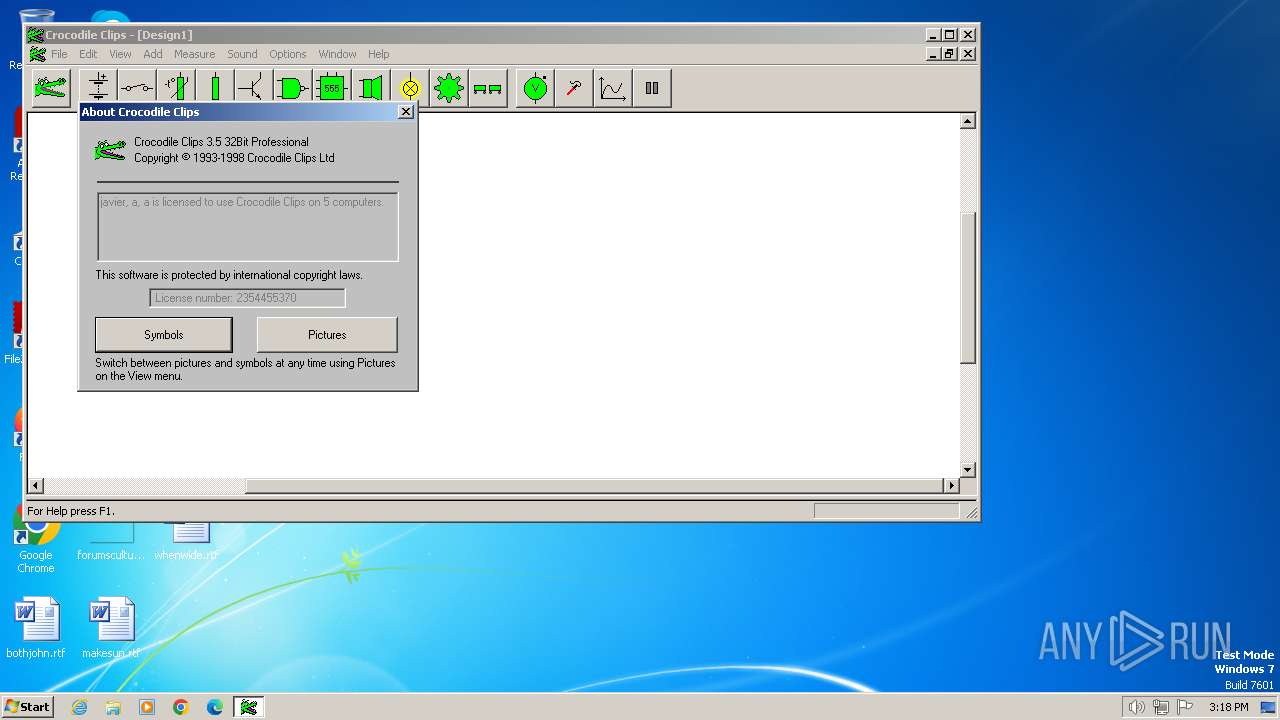Pause the simulation with pause icon

click(x=652, y=88)
